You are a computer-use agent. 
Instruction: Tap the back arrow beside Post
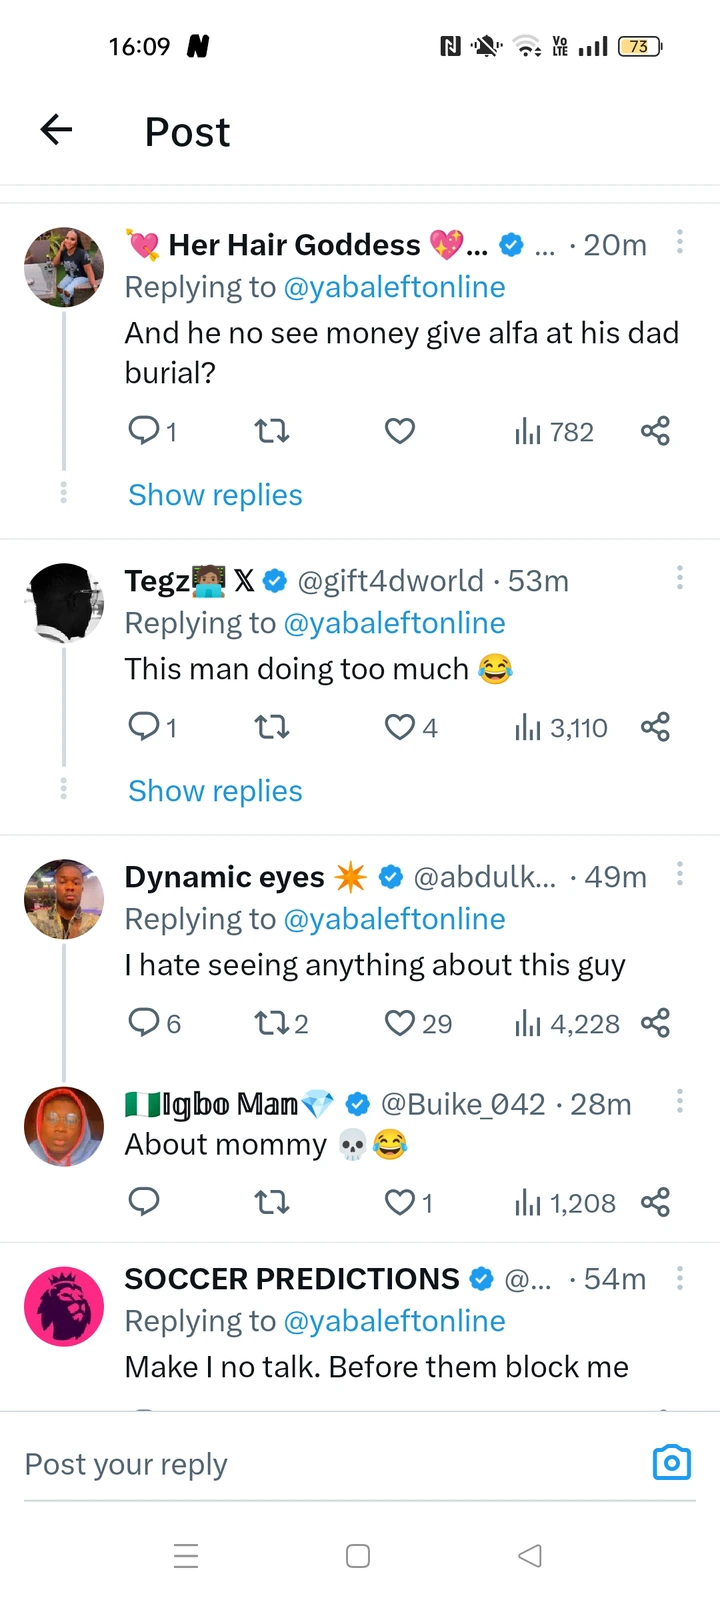pos(57,129)
